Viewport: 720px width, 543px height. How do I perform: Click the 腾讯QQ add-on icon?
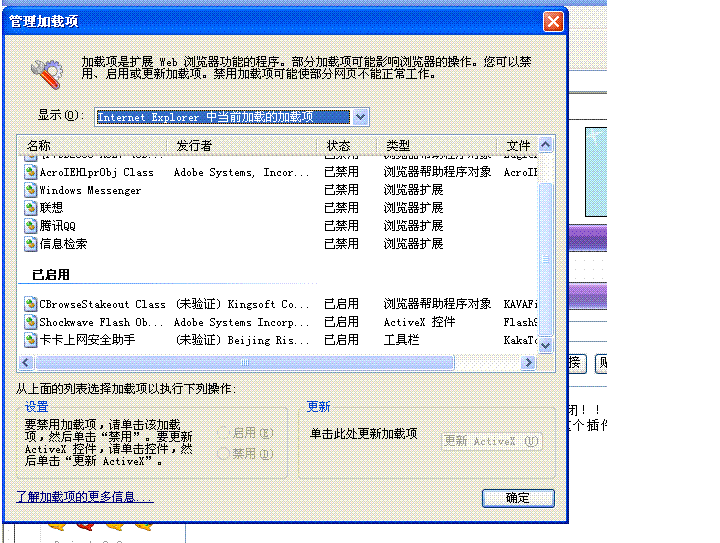pos(30,226)
